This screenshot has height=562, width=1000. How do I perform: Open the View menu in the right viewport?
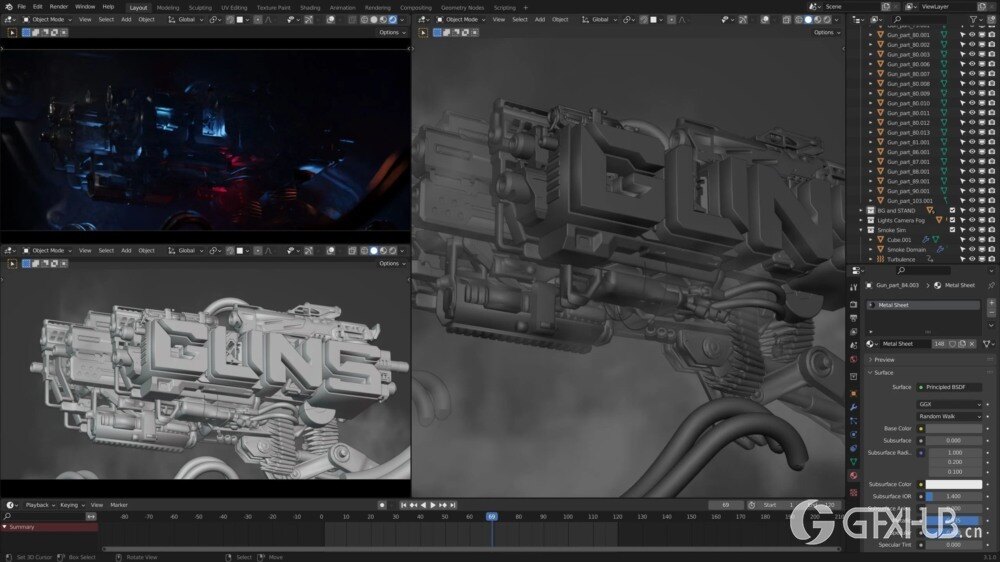pos(499,20)
